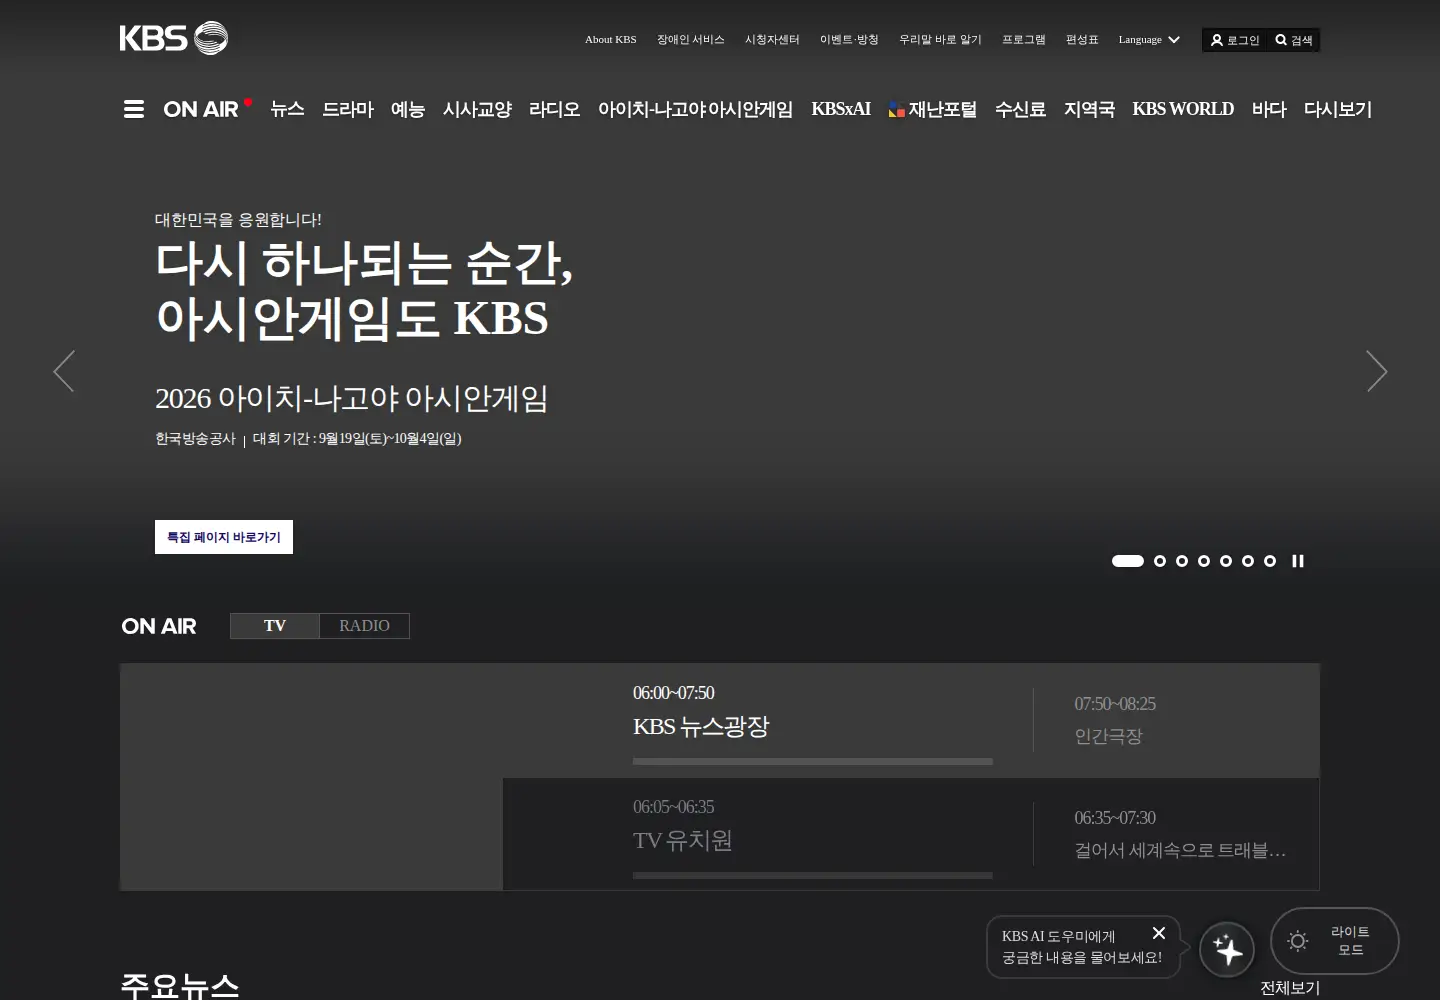Open 프로그램 link in top bar

[1024, 40]
